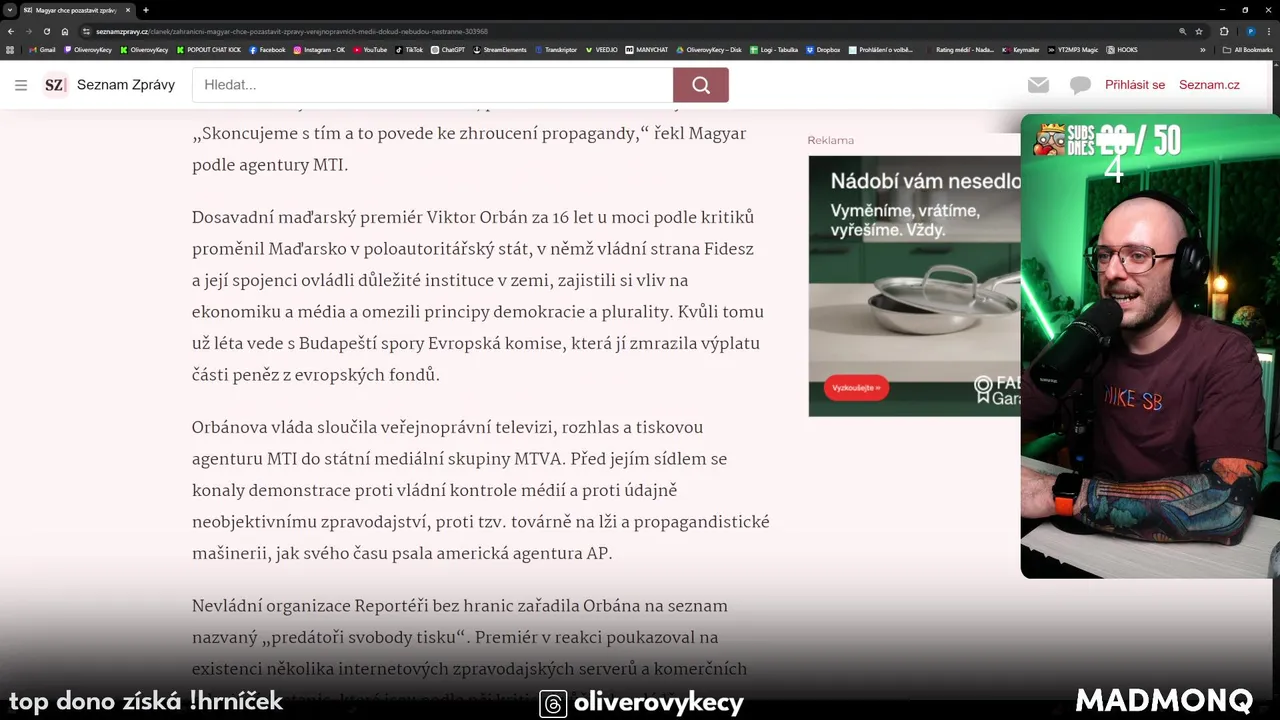
Task: Open the YT2MP3 Magic bookmark
Action: tap(1073, 49)
